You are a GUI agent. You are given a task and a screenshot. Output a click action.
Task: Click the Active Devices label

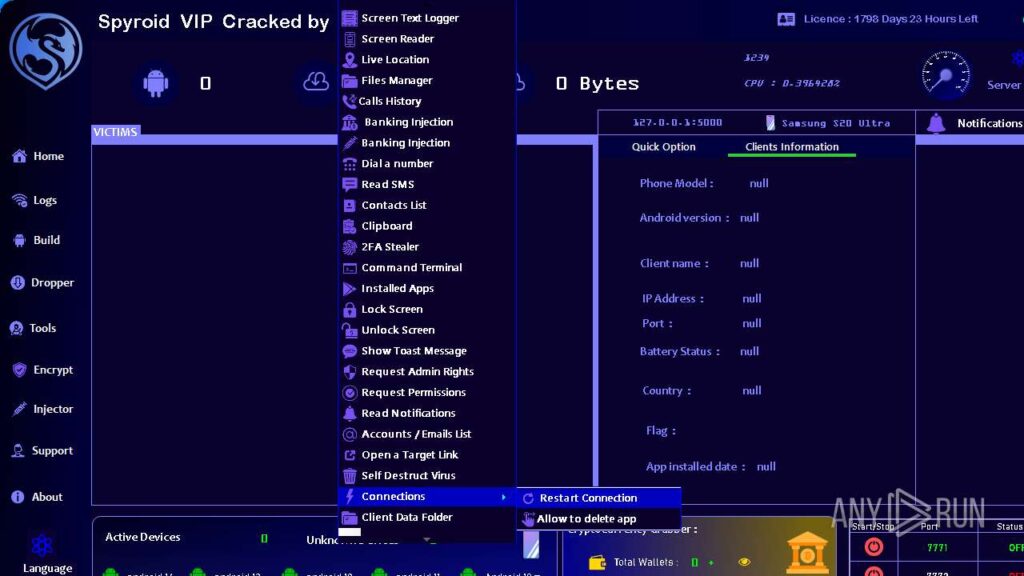142,537
